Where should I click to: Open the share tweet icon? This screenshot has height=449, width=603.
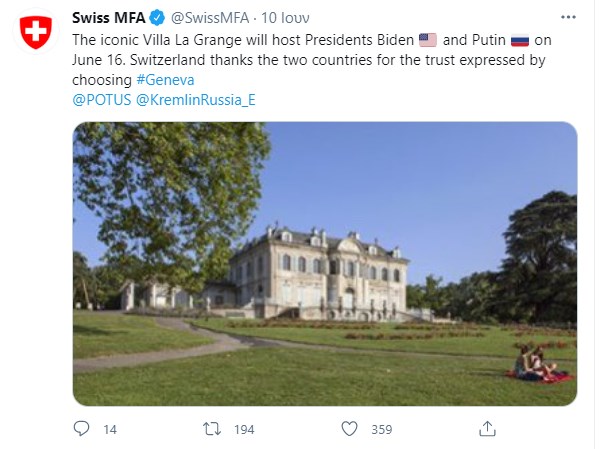[487, 428]
